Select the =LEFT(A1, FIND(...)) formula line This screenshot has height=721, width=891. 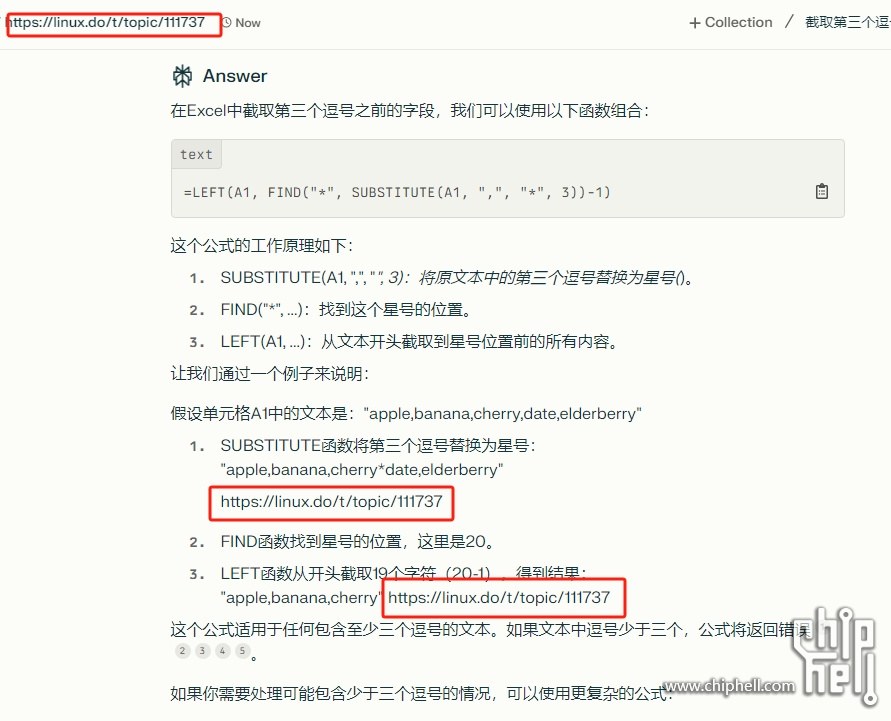[x=397, y=192]
